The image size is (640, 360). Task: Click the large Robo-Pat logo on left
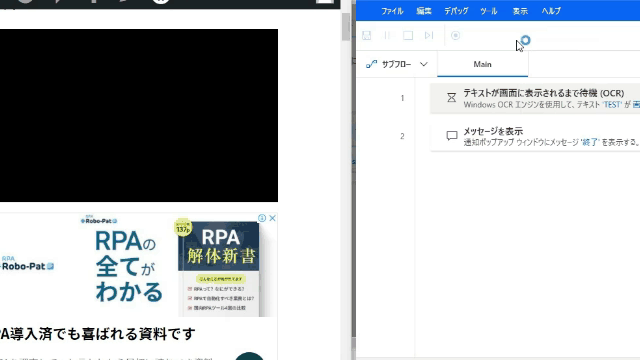27,264
